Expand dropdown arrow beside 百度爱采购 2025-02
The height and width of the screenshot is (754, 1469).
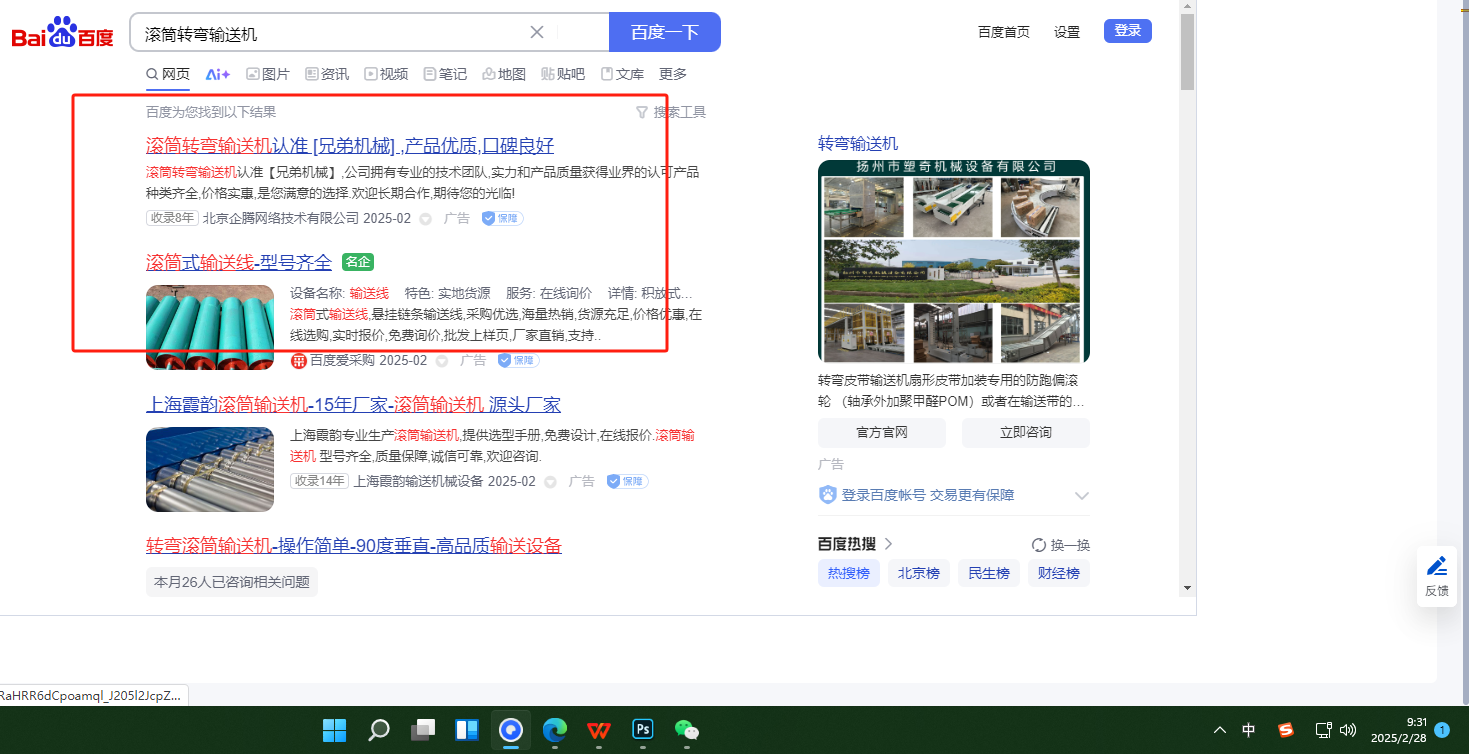point(442,361)
